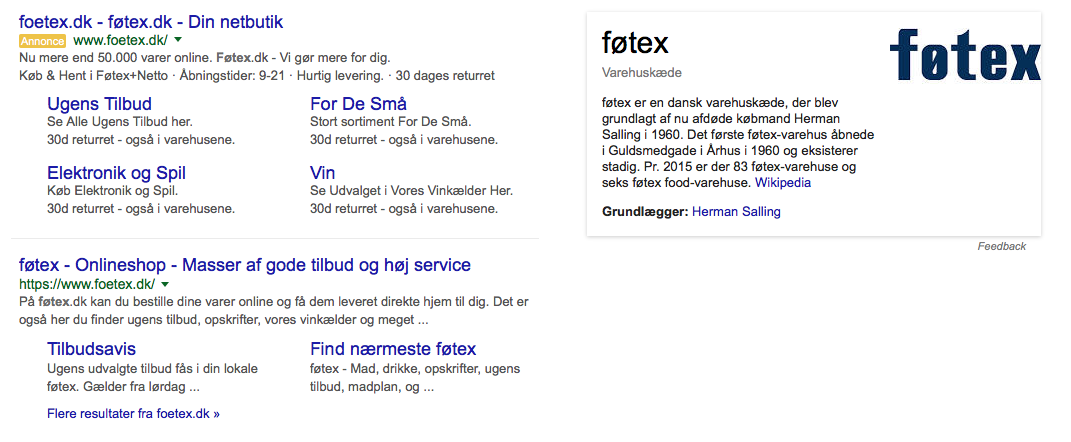
Task: Click Flere resultater fra foetex.dk link
Action: point(133,413)
